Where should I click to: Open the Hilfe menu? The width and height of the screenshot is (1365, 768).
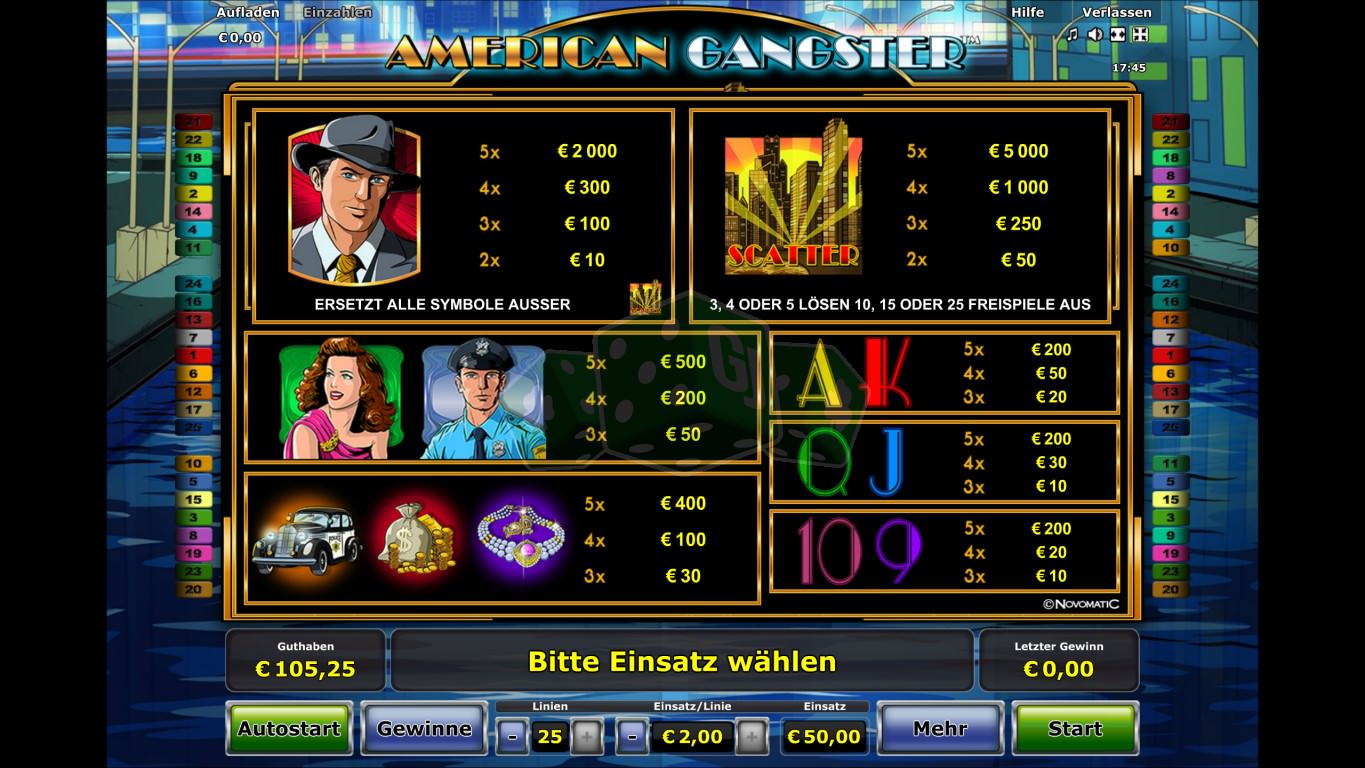coord(1027,12)
